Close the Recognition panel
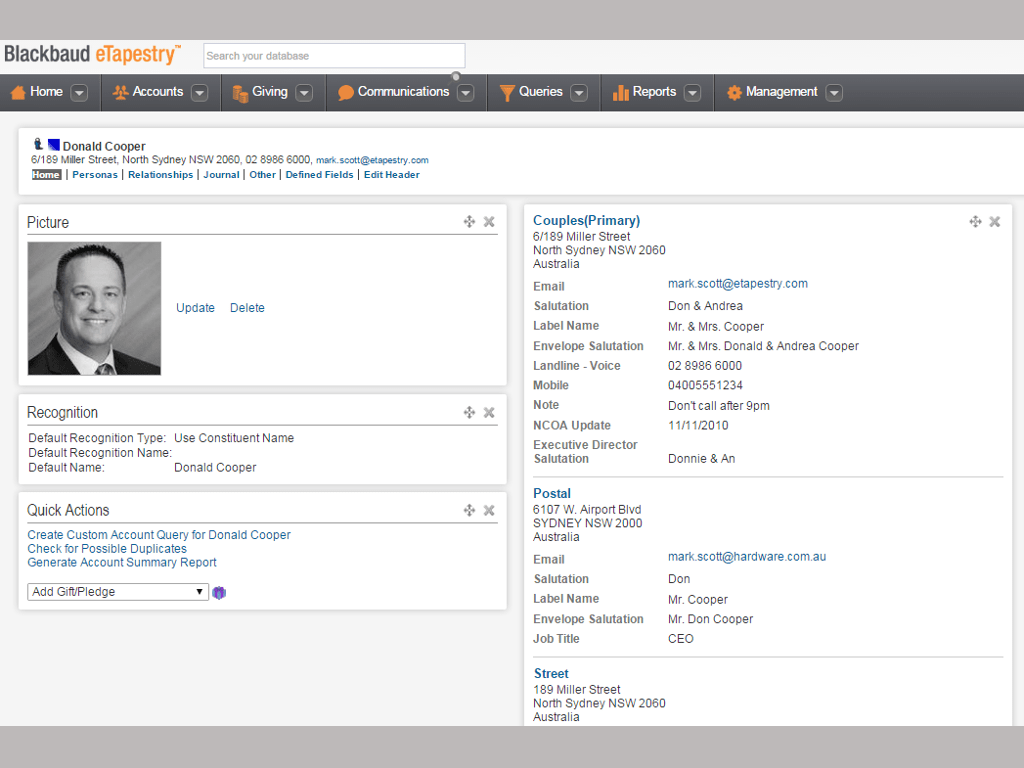The width and height of the screenshot is (1024, 768). [x=489, y=412]
